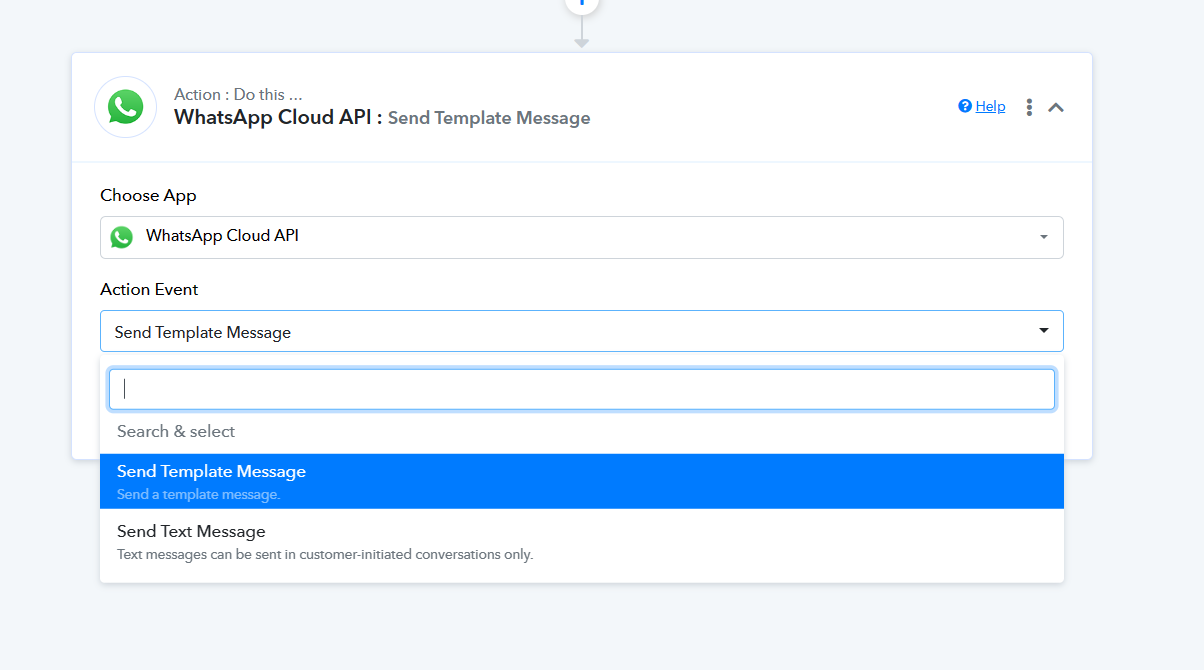Open the Help link
This screenshot has height=670, width=1204.
990,106
